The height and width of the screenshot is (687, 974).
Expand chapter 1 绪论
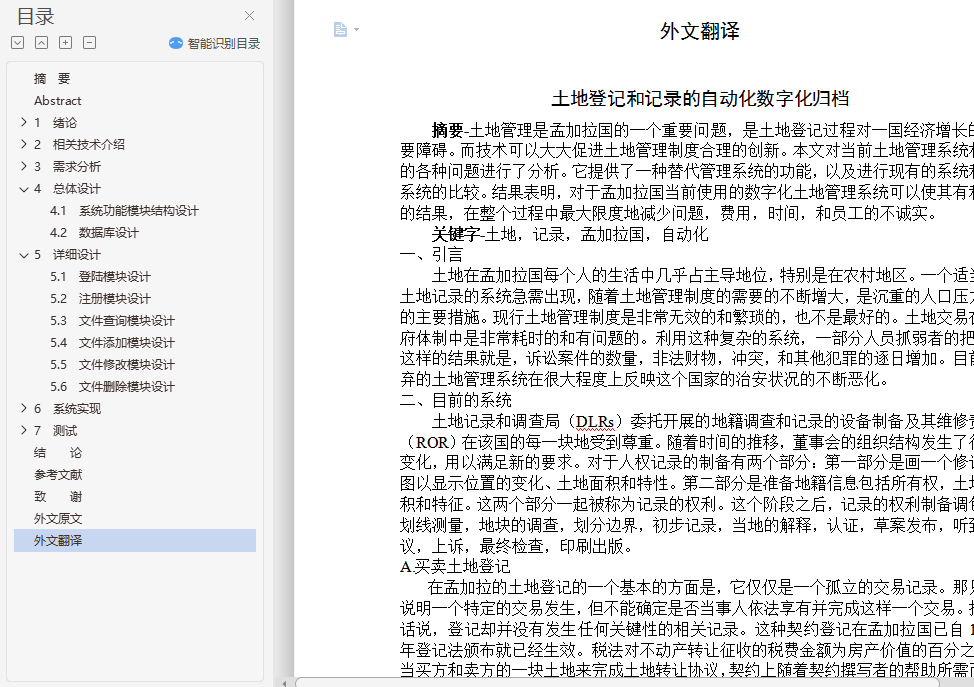(x=24, y=122)
